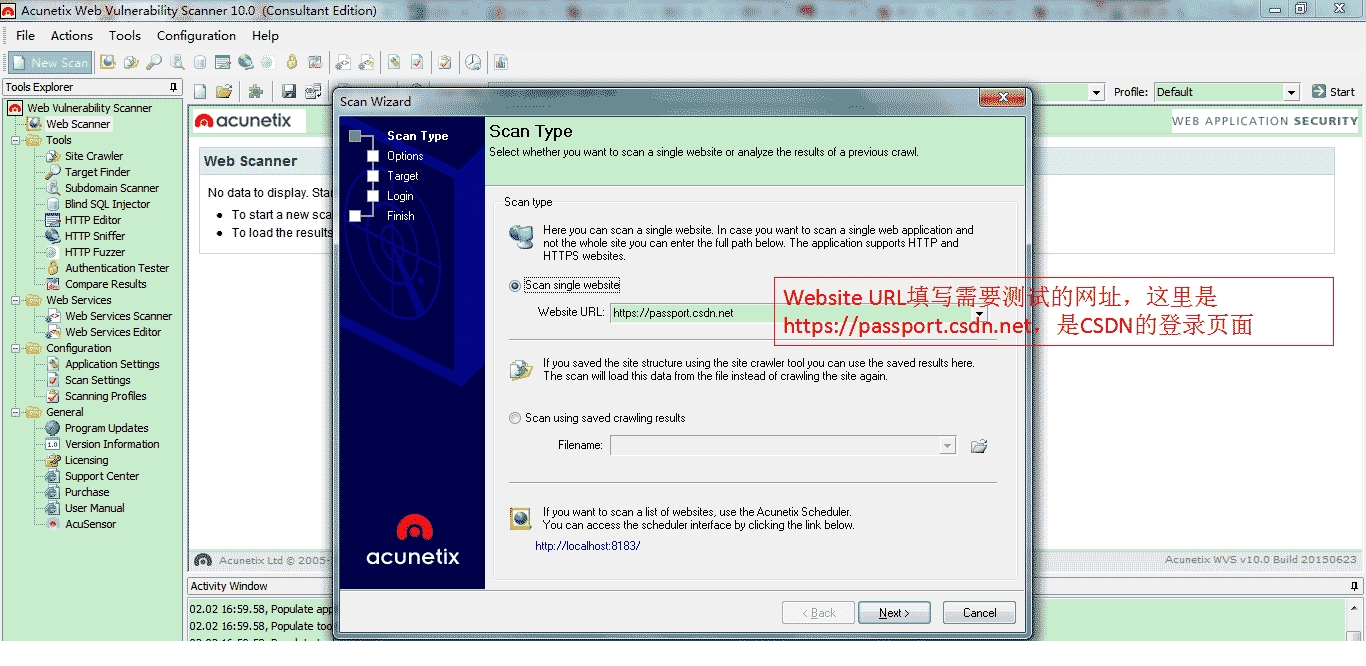1366x666 pixels.
Task: Click the open folder icon in scanner toolbar
Action: (x=224, y=91)
